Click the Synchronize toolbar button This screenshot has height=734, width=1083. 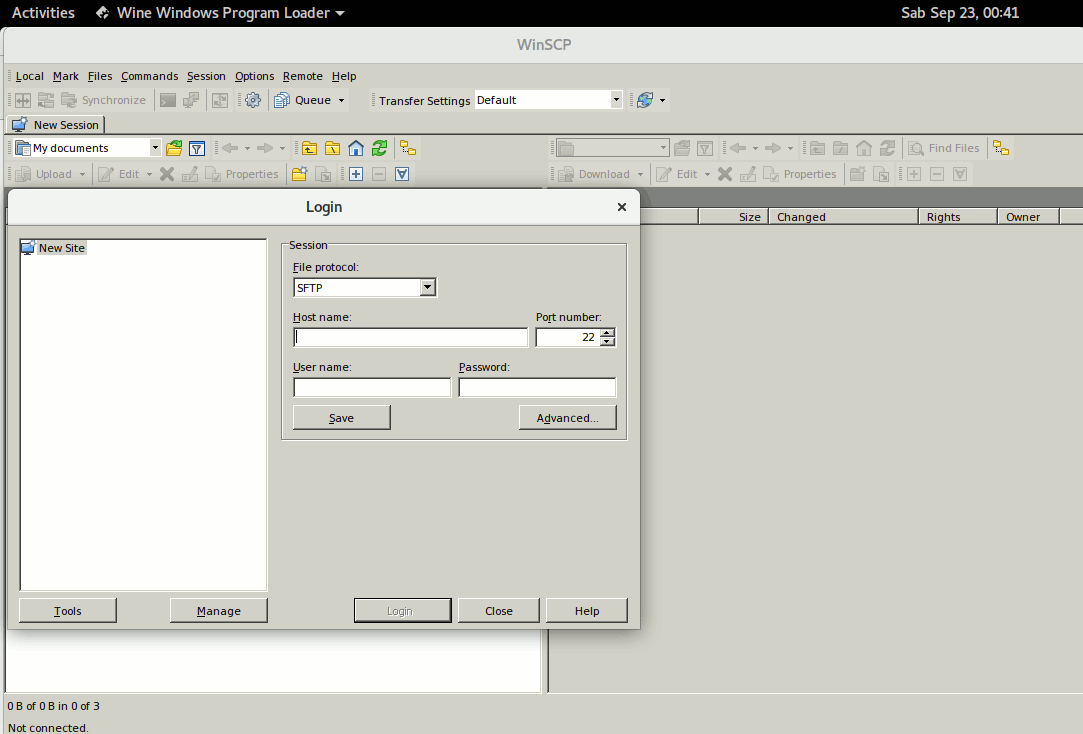click(104, 100)
